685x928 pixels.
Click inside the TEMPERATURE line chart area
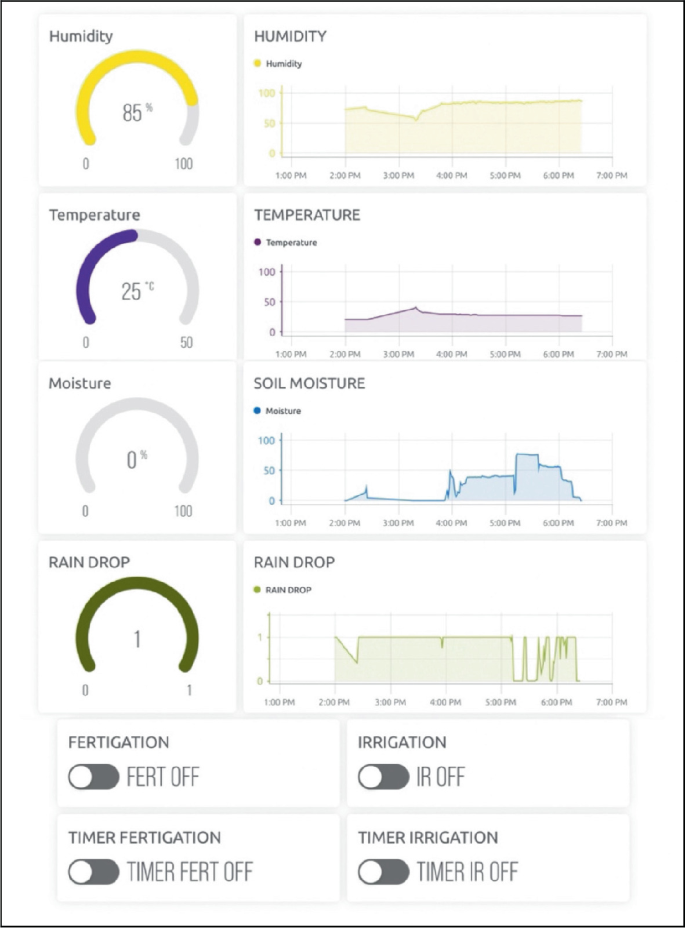pos(447,301)
